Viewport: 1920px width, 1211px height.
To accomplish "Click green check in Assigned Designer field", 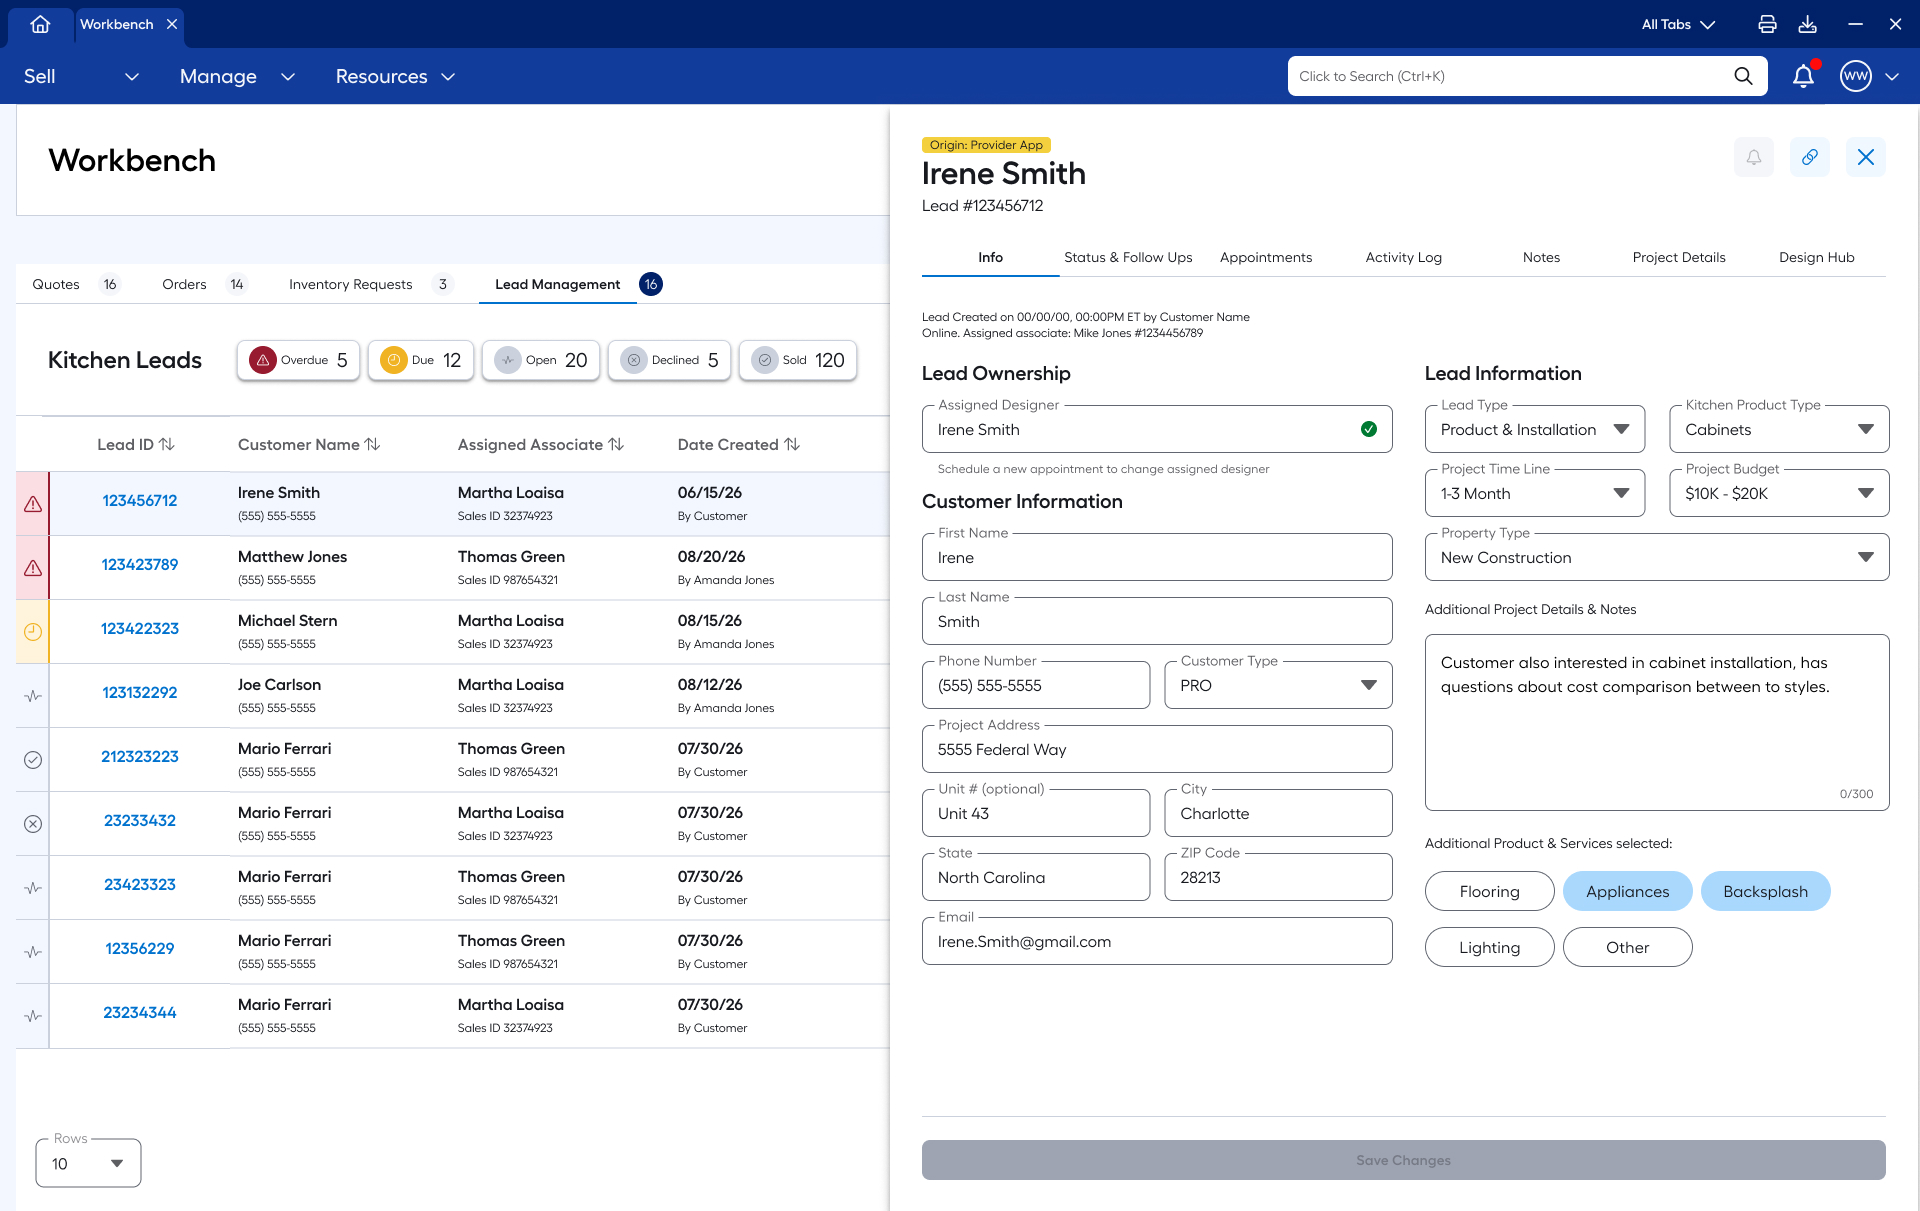I will click(x=1369, y=429).
